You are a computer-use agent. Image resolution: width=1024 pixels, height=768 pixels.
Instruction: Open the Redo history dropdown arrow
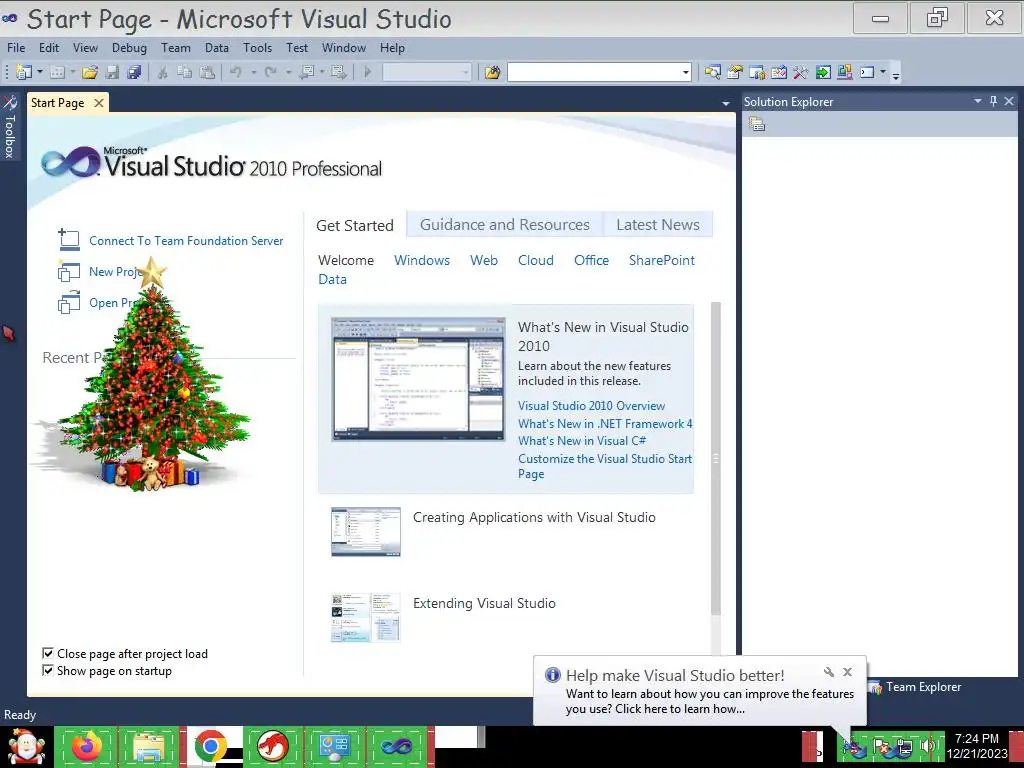click(288, 72)
